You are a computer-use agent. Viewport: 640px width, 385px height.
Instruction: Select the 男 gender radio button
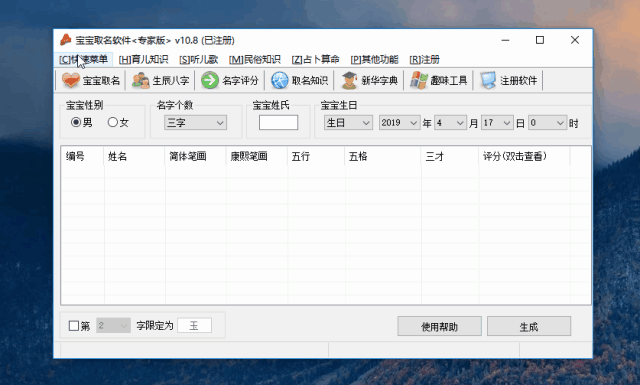pos(76,122)
